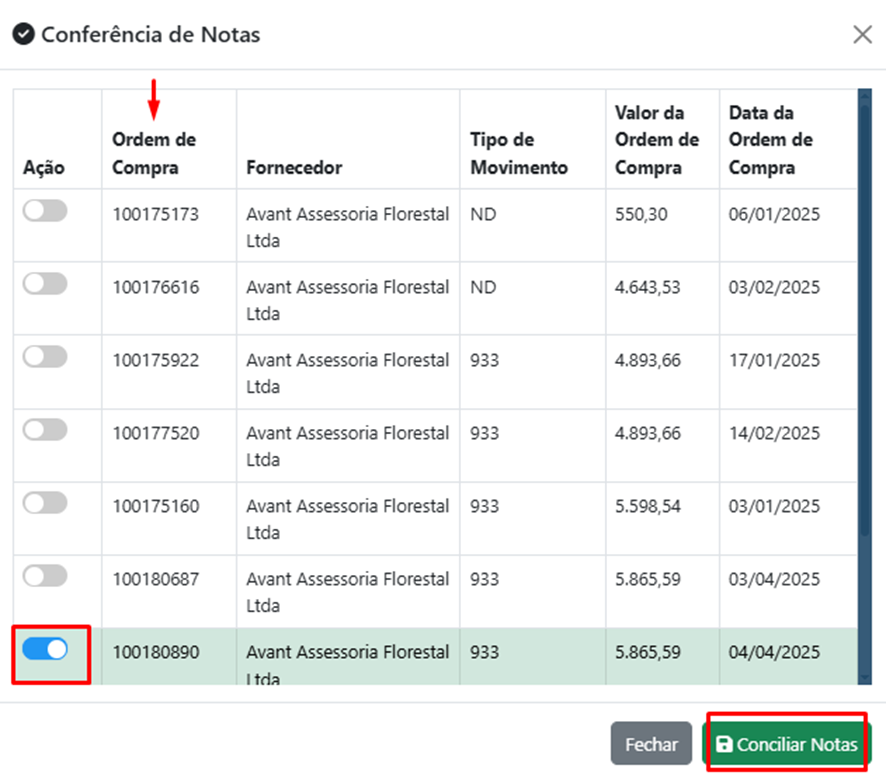
Task: Click the save icon in Conciliar Notas
Action: point(725,745)
